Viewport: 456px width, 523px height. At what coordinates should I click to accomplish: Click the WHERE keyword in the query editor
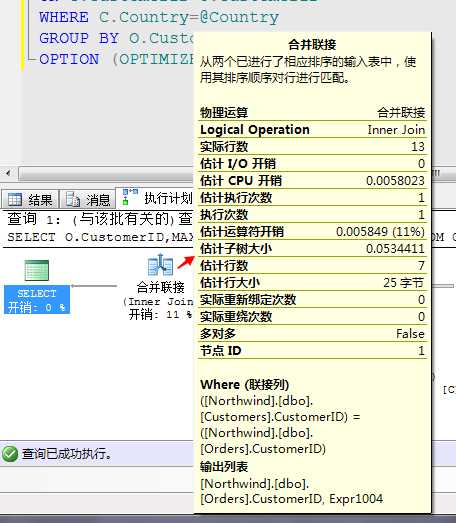click(64, 17)
